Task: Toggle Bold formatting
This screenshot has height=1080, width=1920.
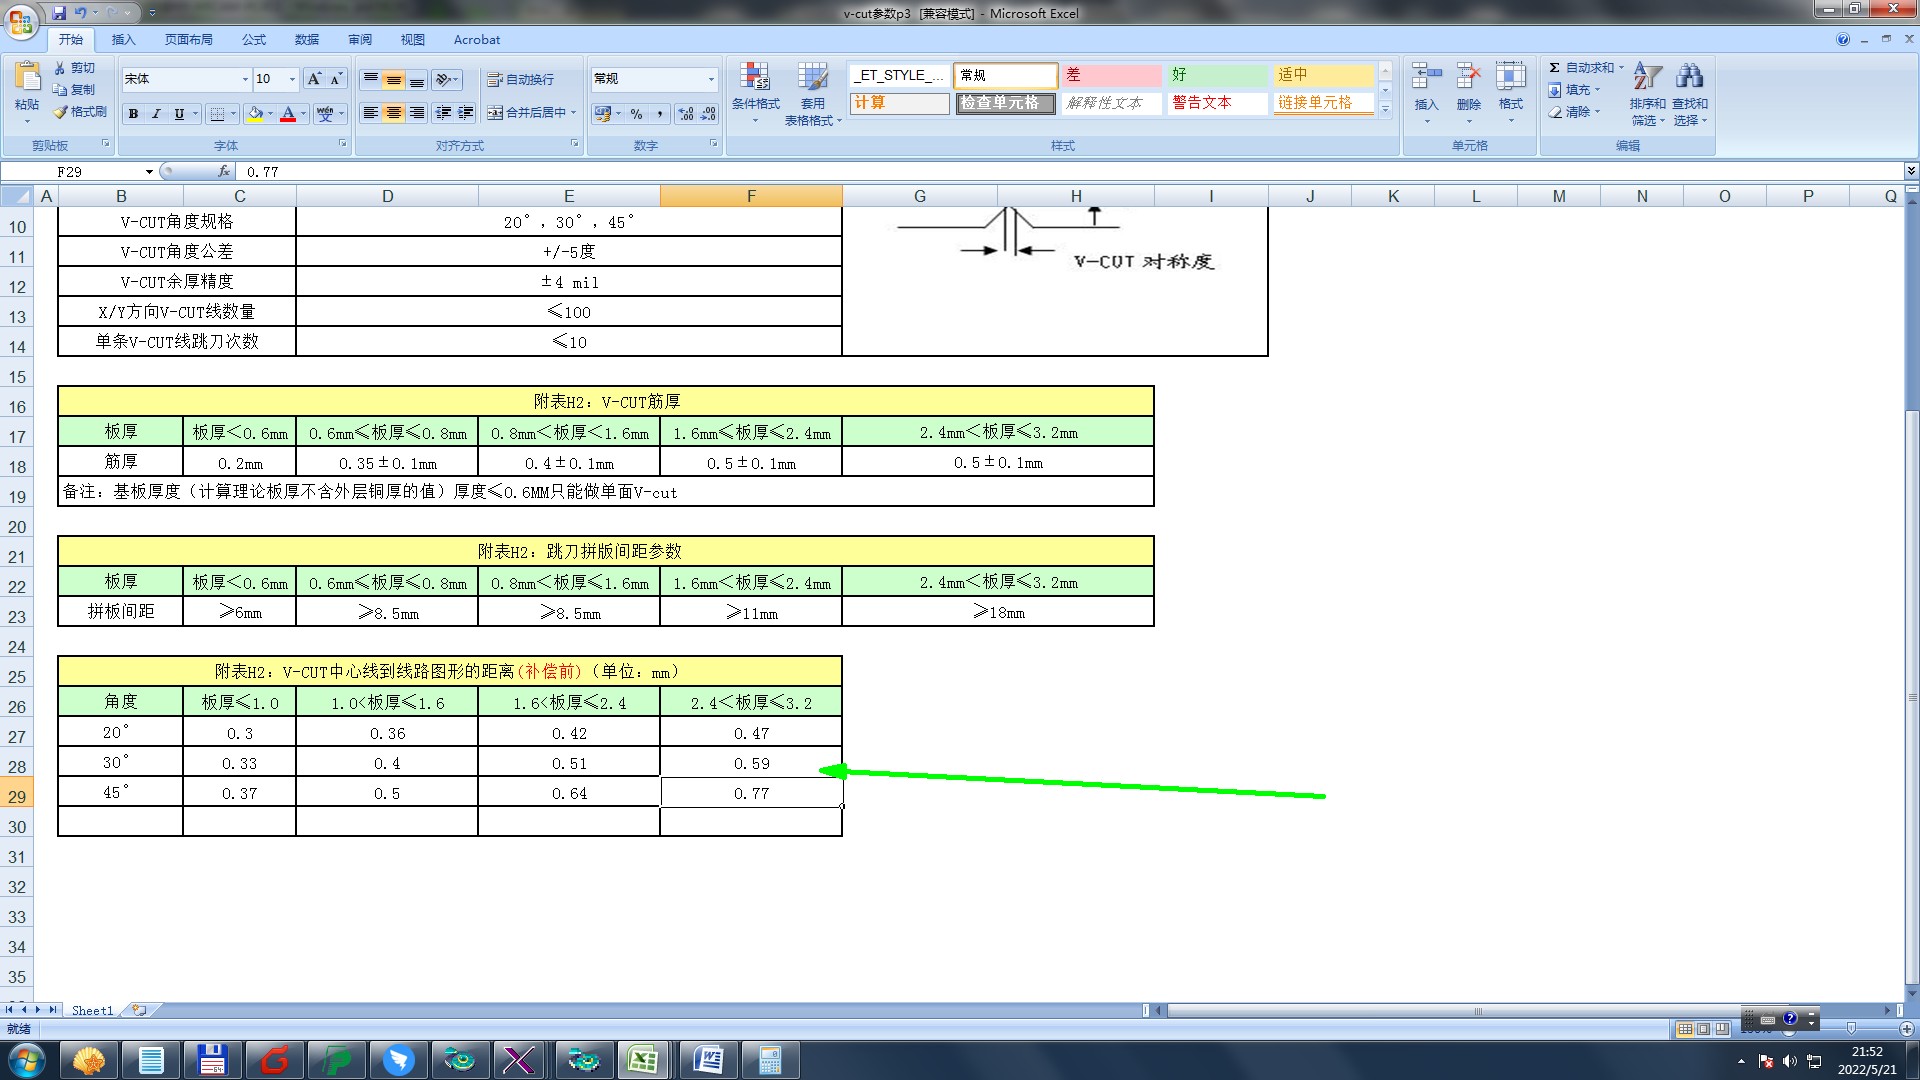Action: click(133, 114)
